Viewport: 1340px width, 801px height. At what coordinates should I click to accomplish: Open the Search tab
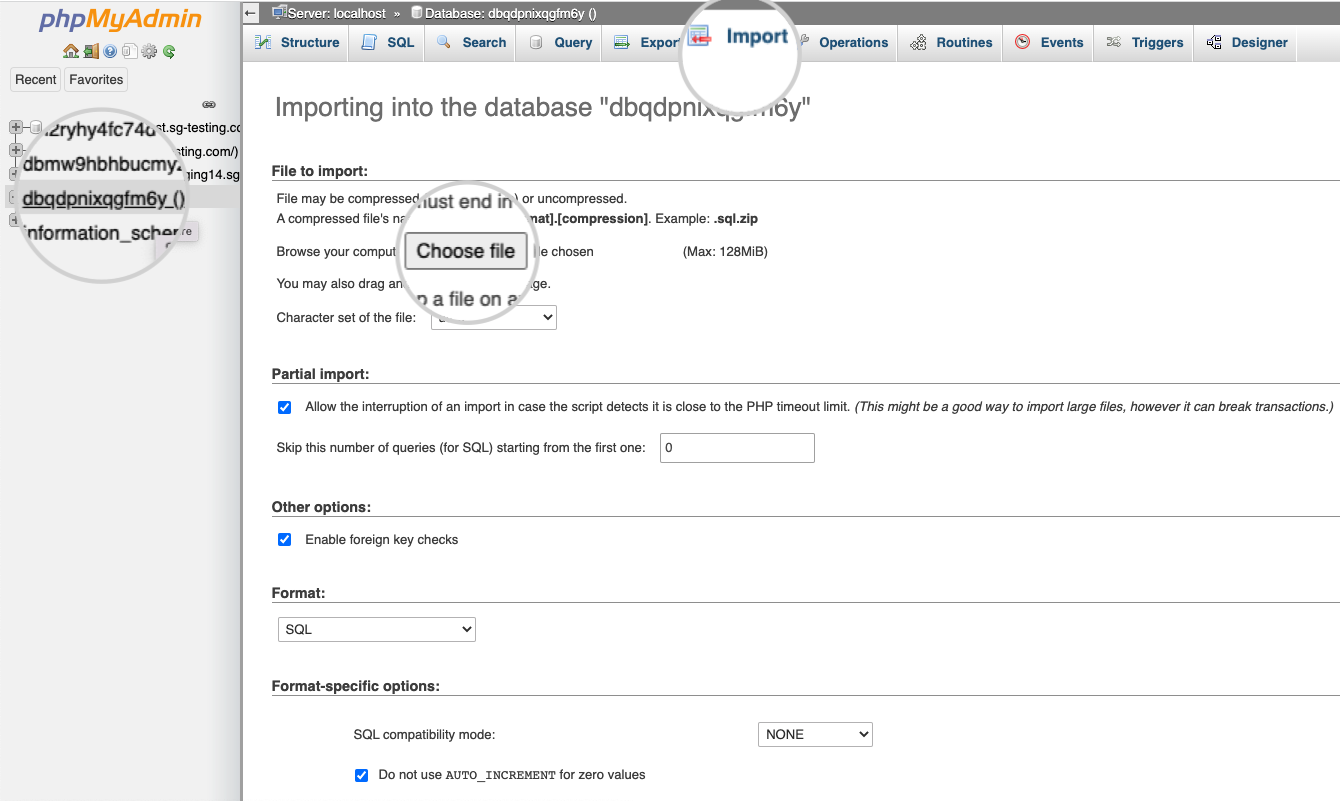[470, 43]
